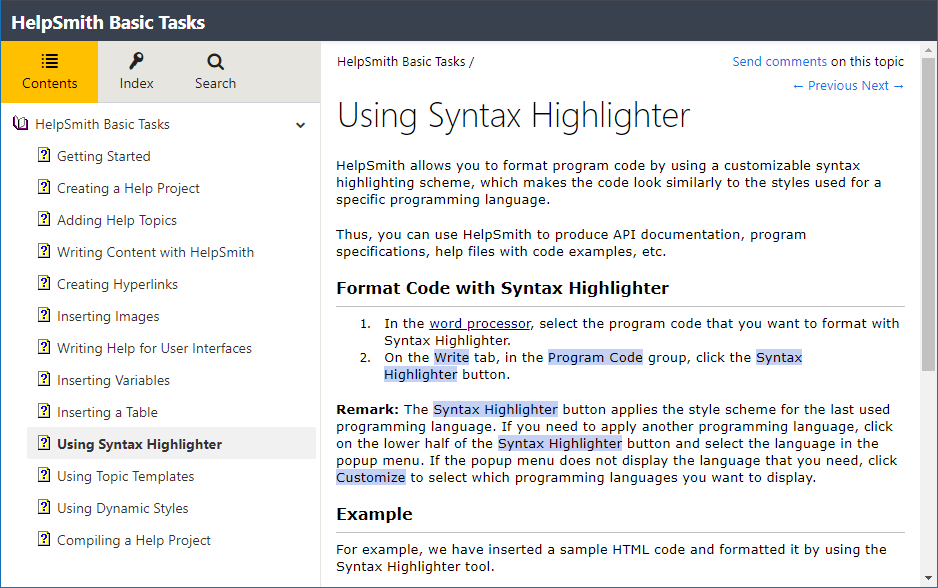Image resolution: width=938 pixels, height=588 pixels.
Task: Click the HelpSmith Basic Tasks title bar text
Action: click(108, 23)
